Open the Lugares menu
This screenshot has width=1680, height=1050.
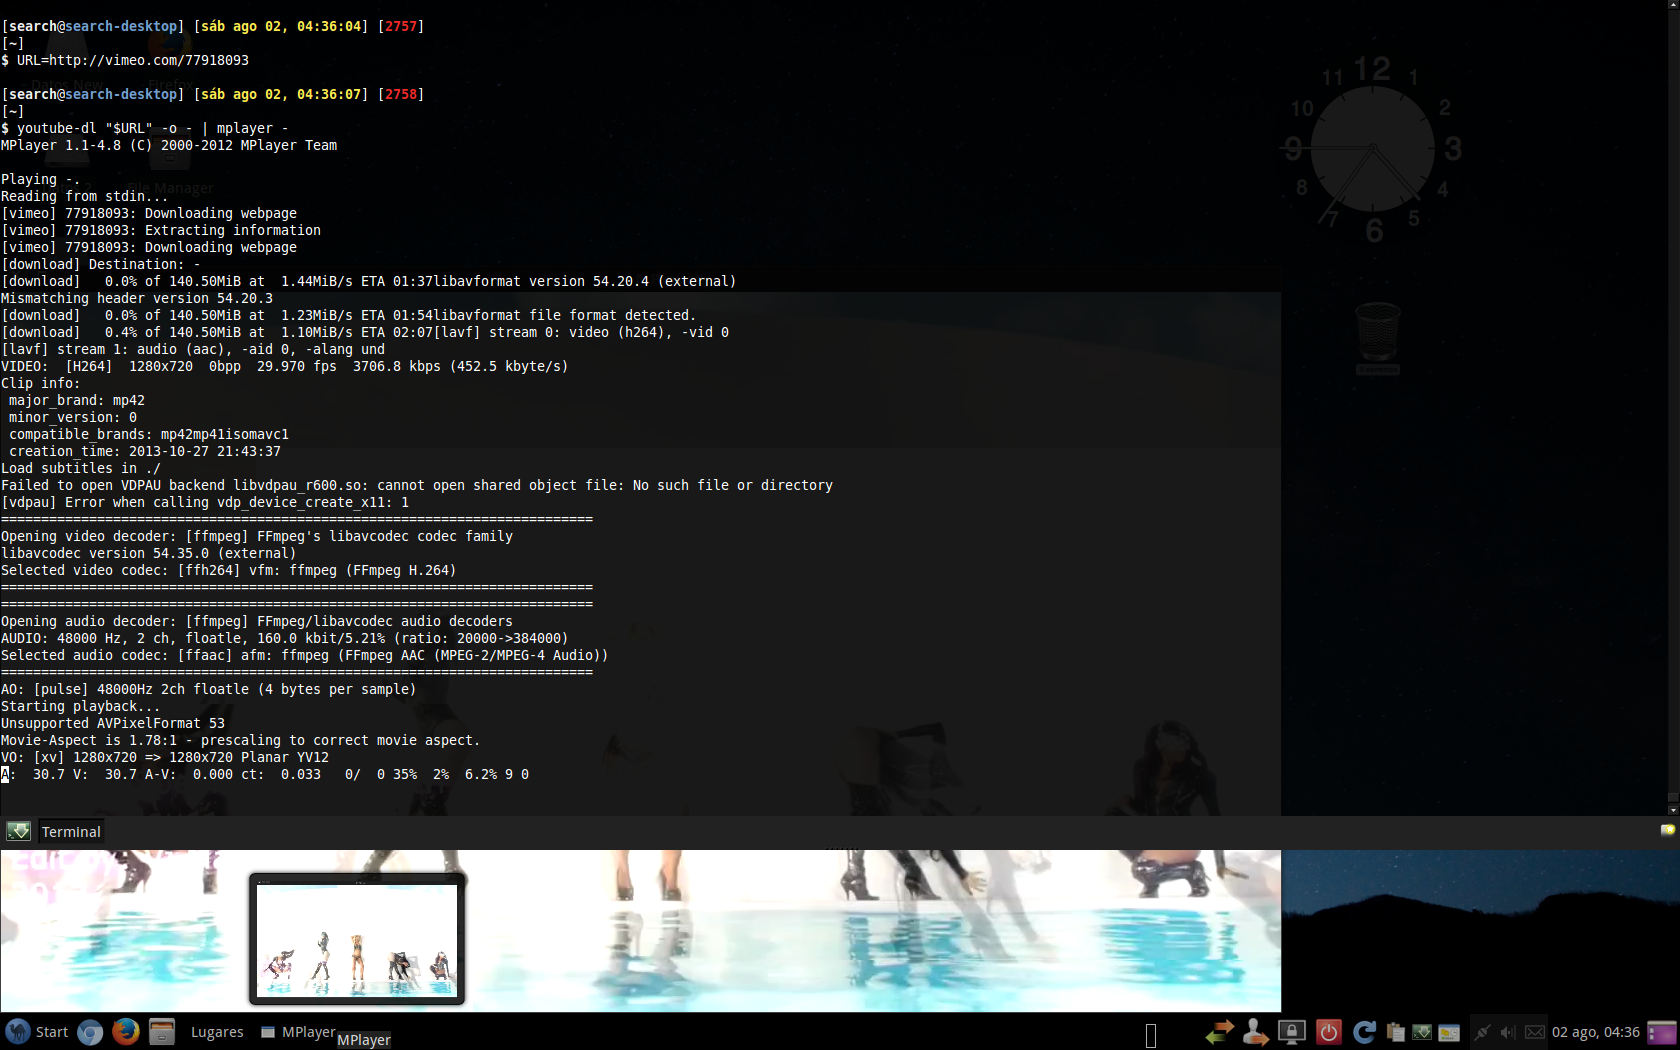pos(217,1032)
